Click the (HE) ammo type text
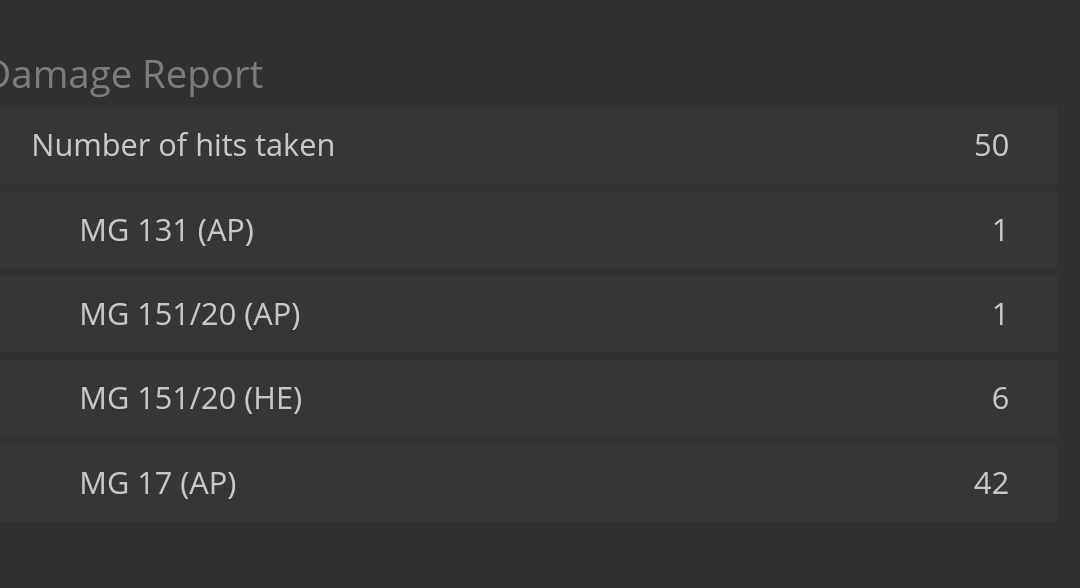Image resolution: width=1080 pixels, height=588 pixels. pyautogui.click(x=273, y=398)
